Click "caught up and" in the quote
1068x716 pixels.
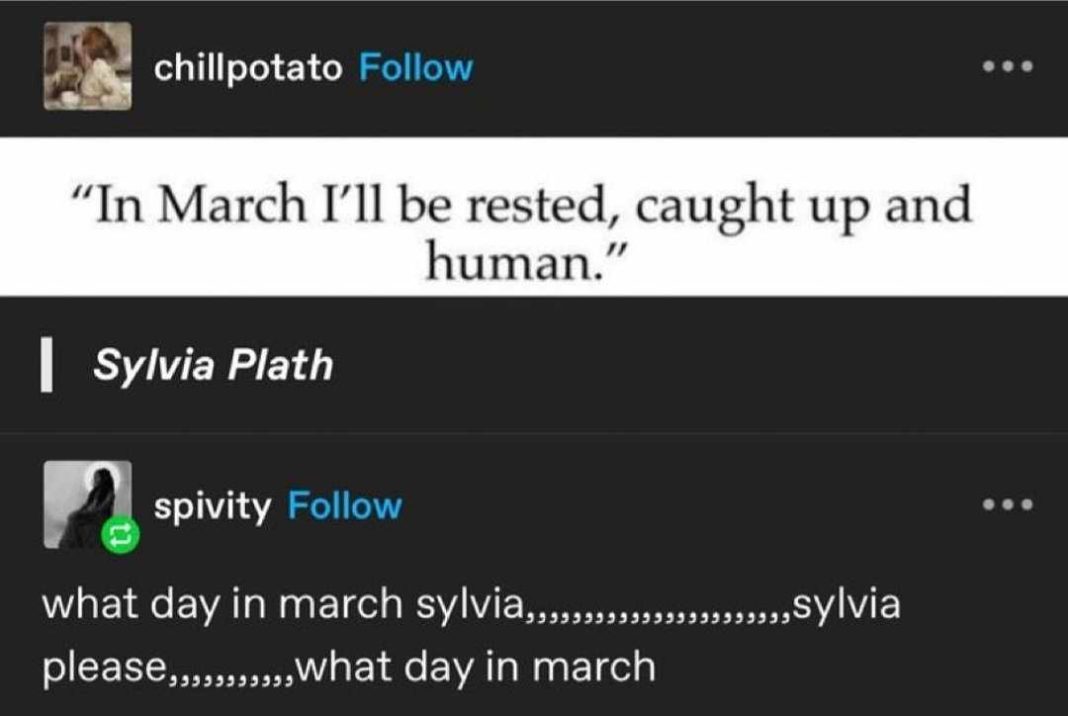(x=804, y=204)
